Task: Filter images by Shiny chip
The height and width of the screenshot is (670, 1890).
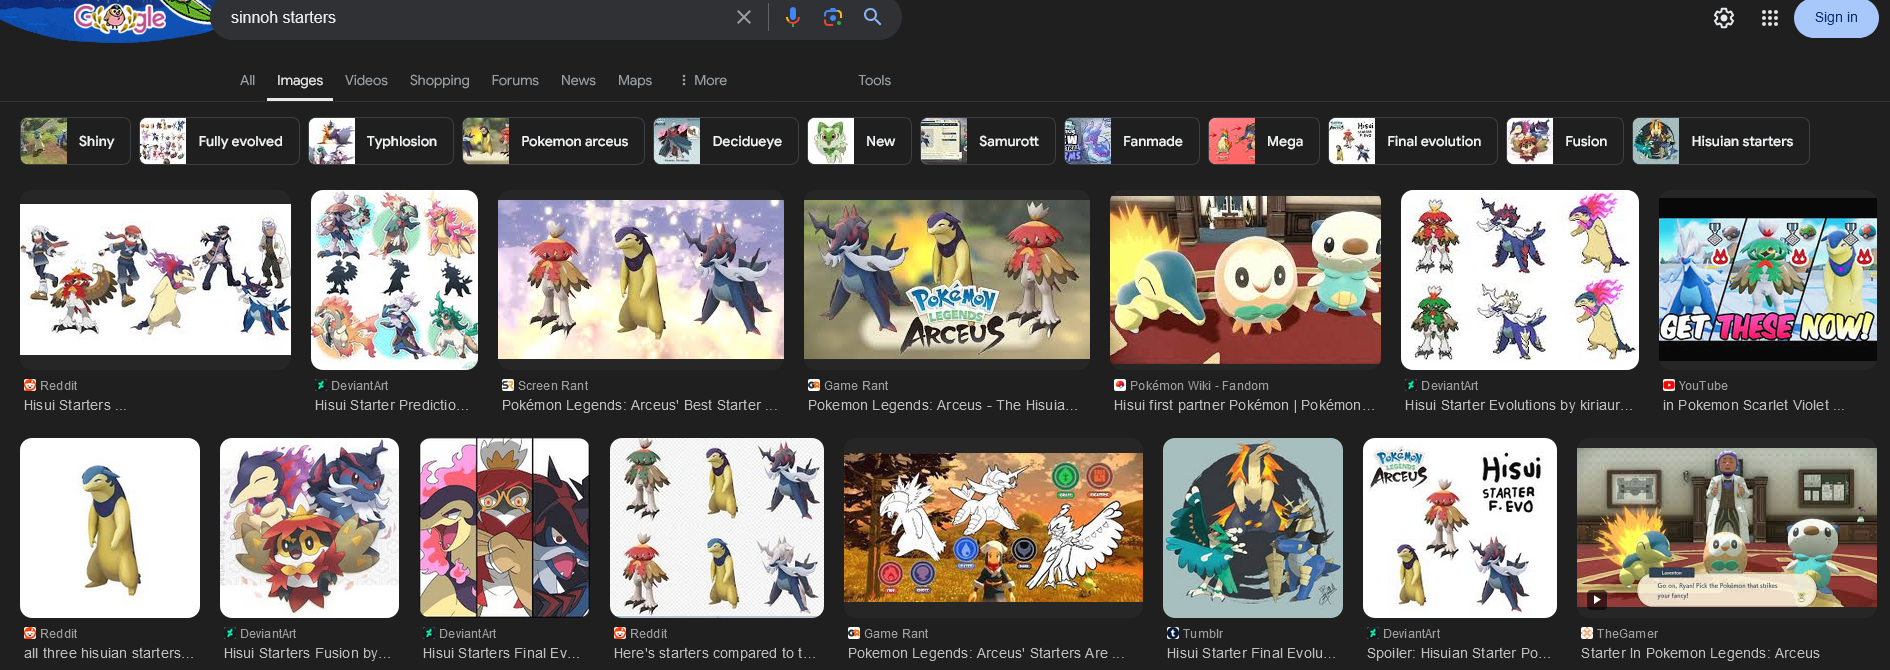Action: coord(75,141)
